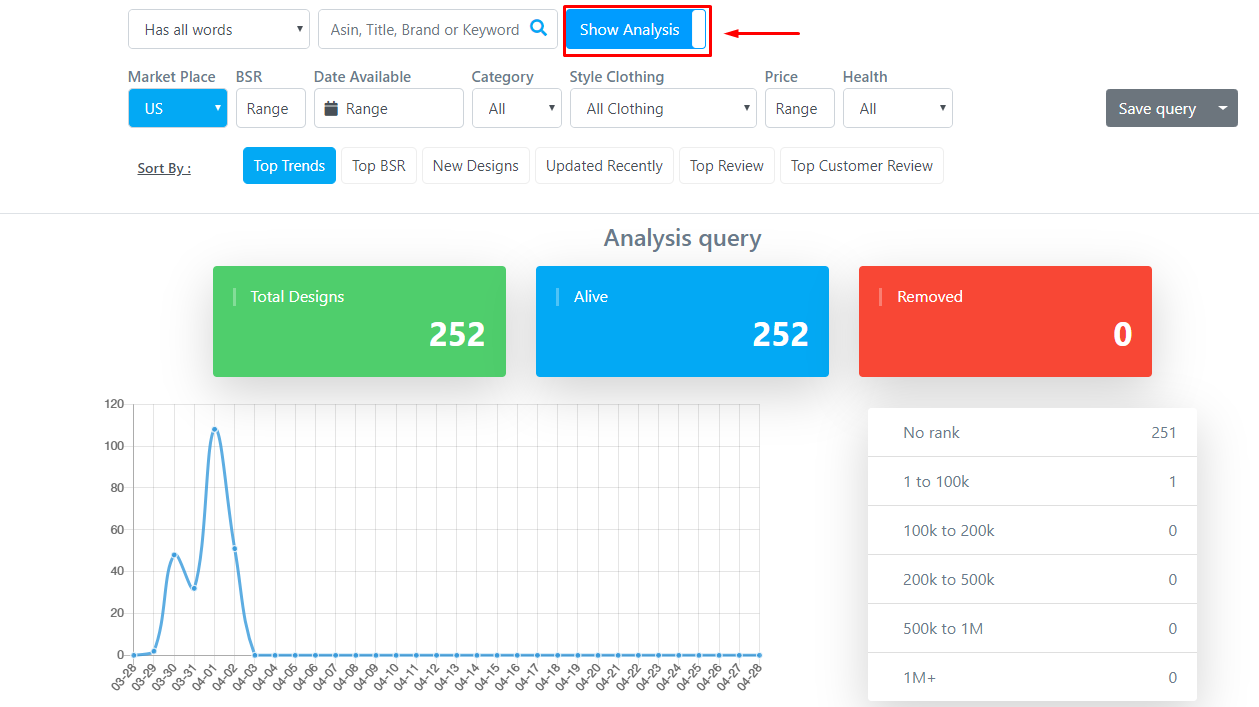Focus the Asin, Title, Brand keyword search box
The width and height of the screenshot is (1259, 707).
tap(424, 30)
